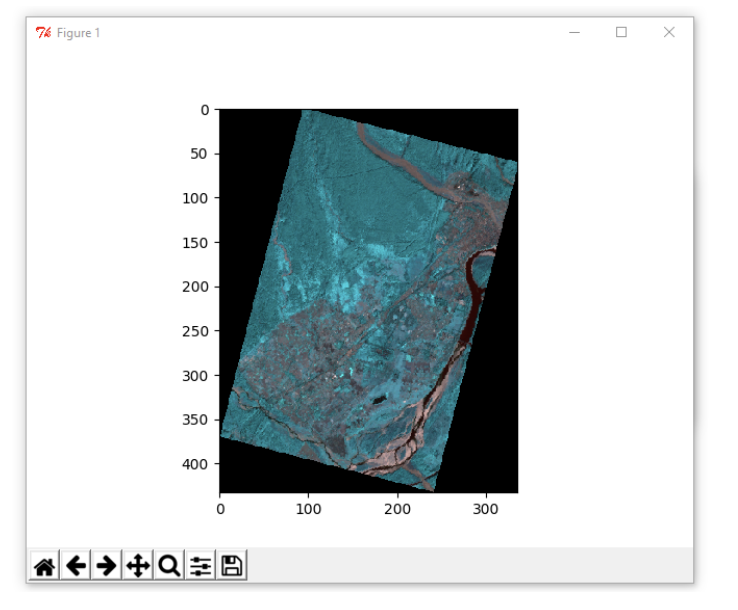Select the Zoom to rectangle magnifier
Image resolution: width=738 pixels, height=610 pixels.
click(x=169, y=566)
